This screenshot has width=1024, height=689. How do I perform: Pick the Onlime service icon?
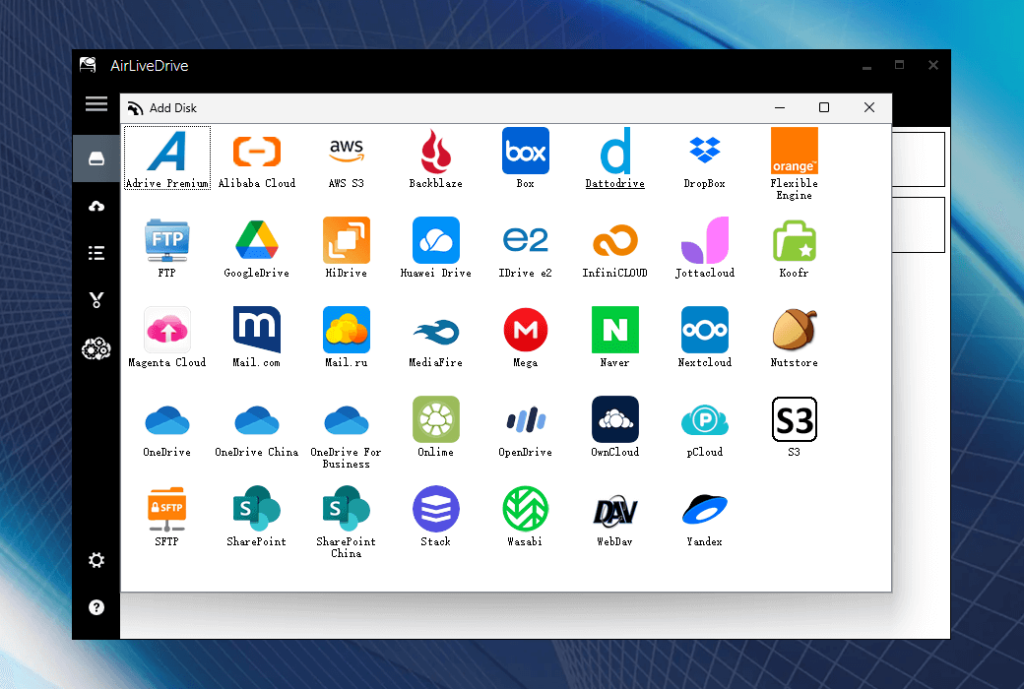[x=436, y=426]
